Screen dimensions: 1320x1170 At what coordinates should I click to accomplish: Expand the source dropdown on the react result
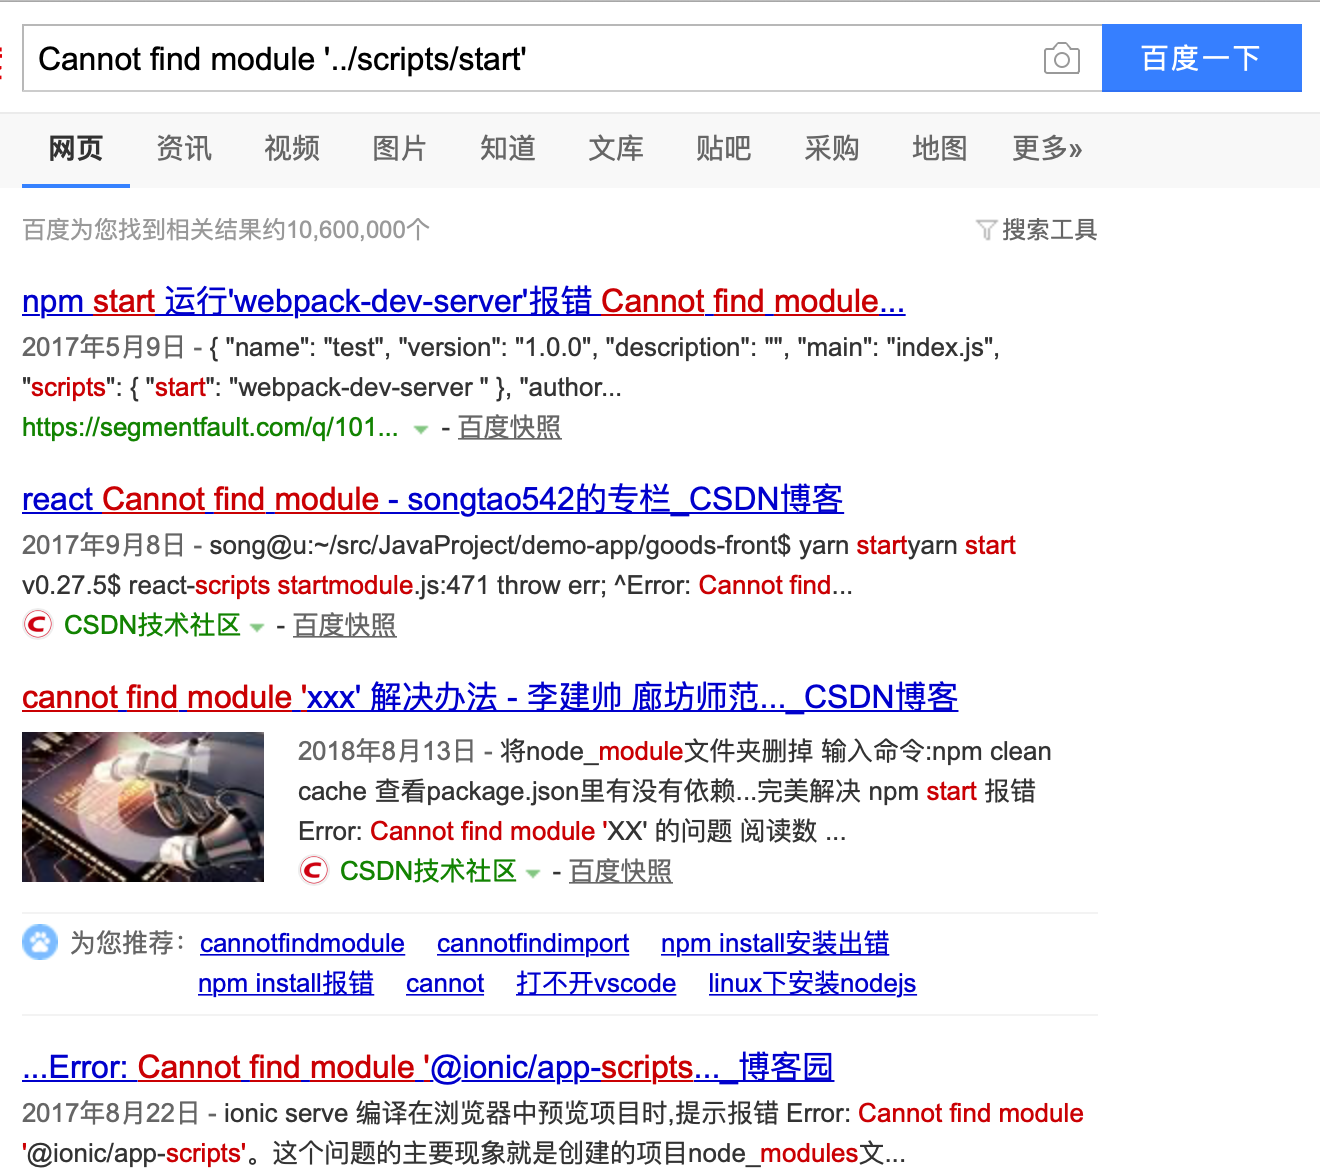(x=258, y=625)
